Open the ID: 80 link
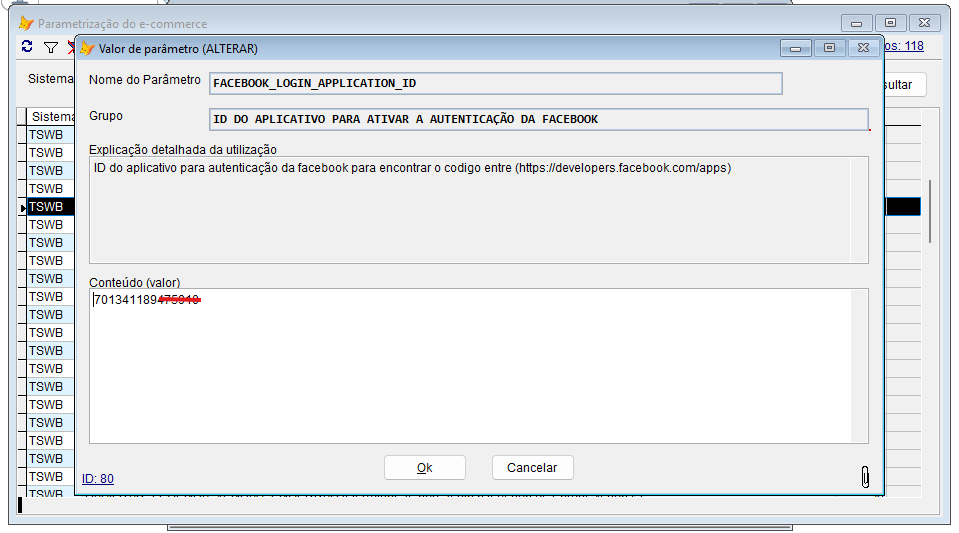The image size is (959, 533). tap(98, 479)
